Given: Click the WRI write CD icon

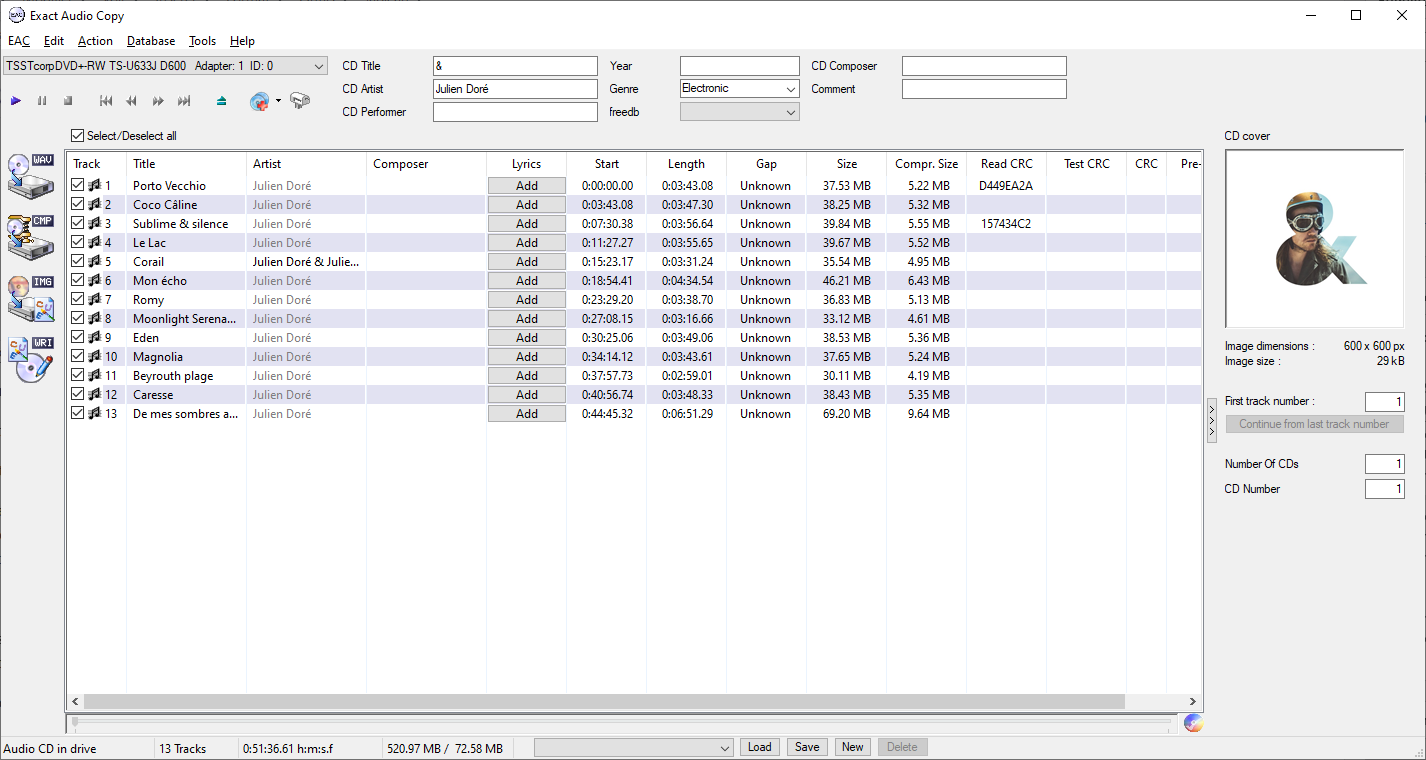Looking at the screenshot, I should click(31, 359).
